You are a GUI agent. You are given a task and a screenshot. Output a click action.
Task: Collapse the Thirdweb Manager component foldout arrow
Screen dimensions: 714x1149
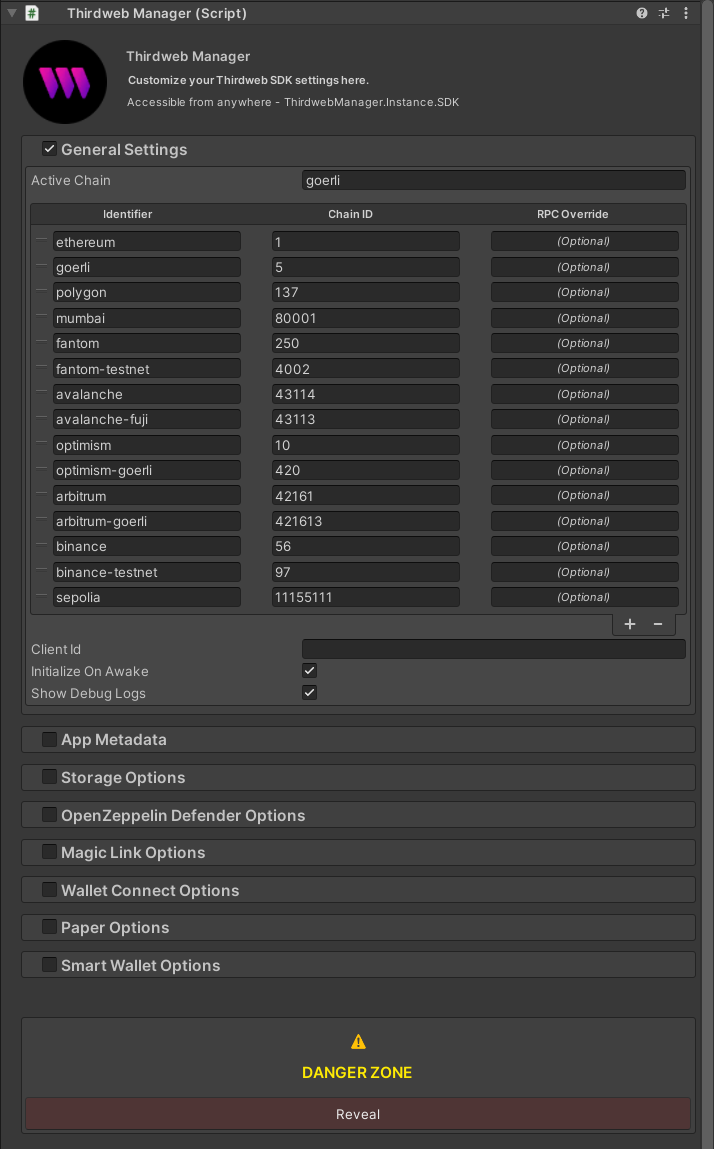[12, 14]
